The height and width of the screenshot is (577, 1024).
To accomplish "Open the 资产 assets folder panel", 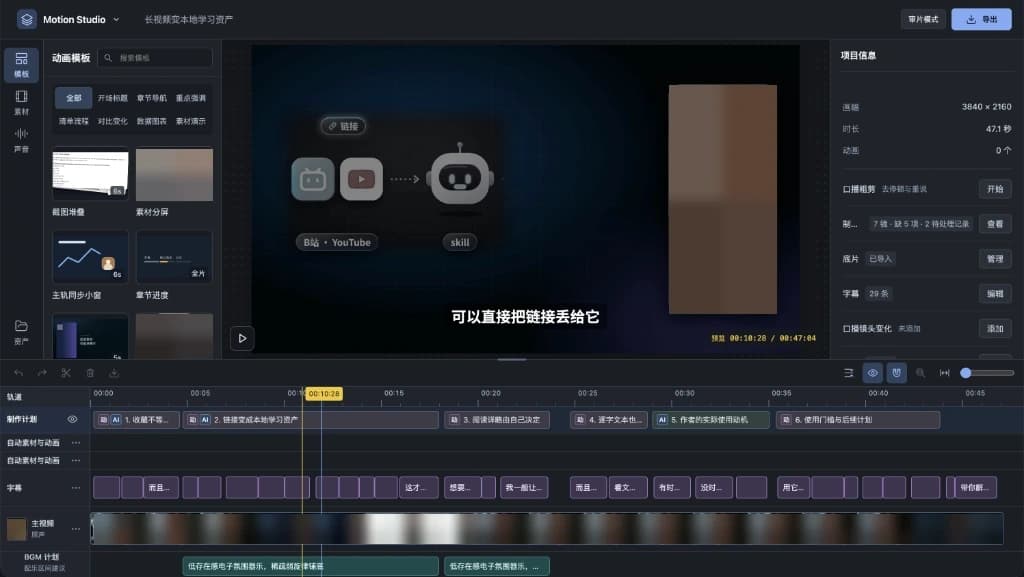I will pos(21,332).
